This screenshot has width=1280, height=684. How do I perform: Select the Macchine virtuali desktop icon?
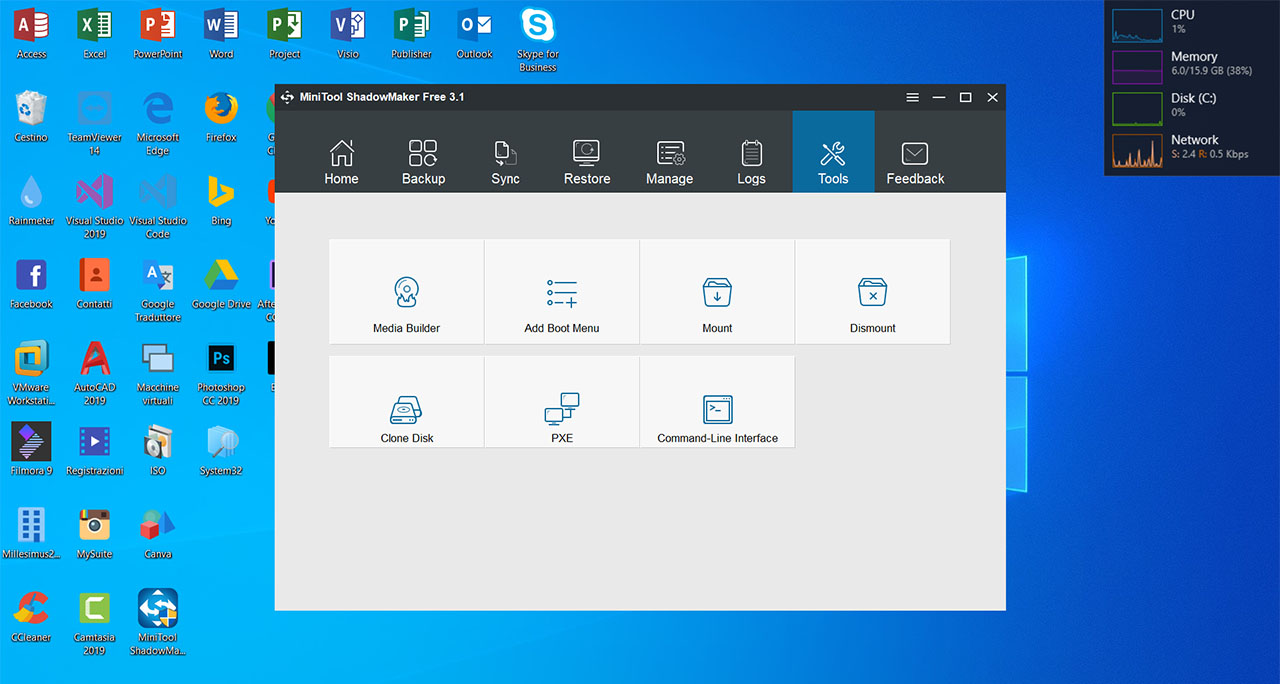(x=158, y=373)
